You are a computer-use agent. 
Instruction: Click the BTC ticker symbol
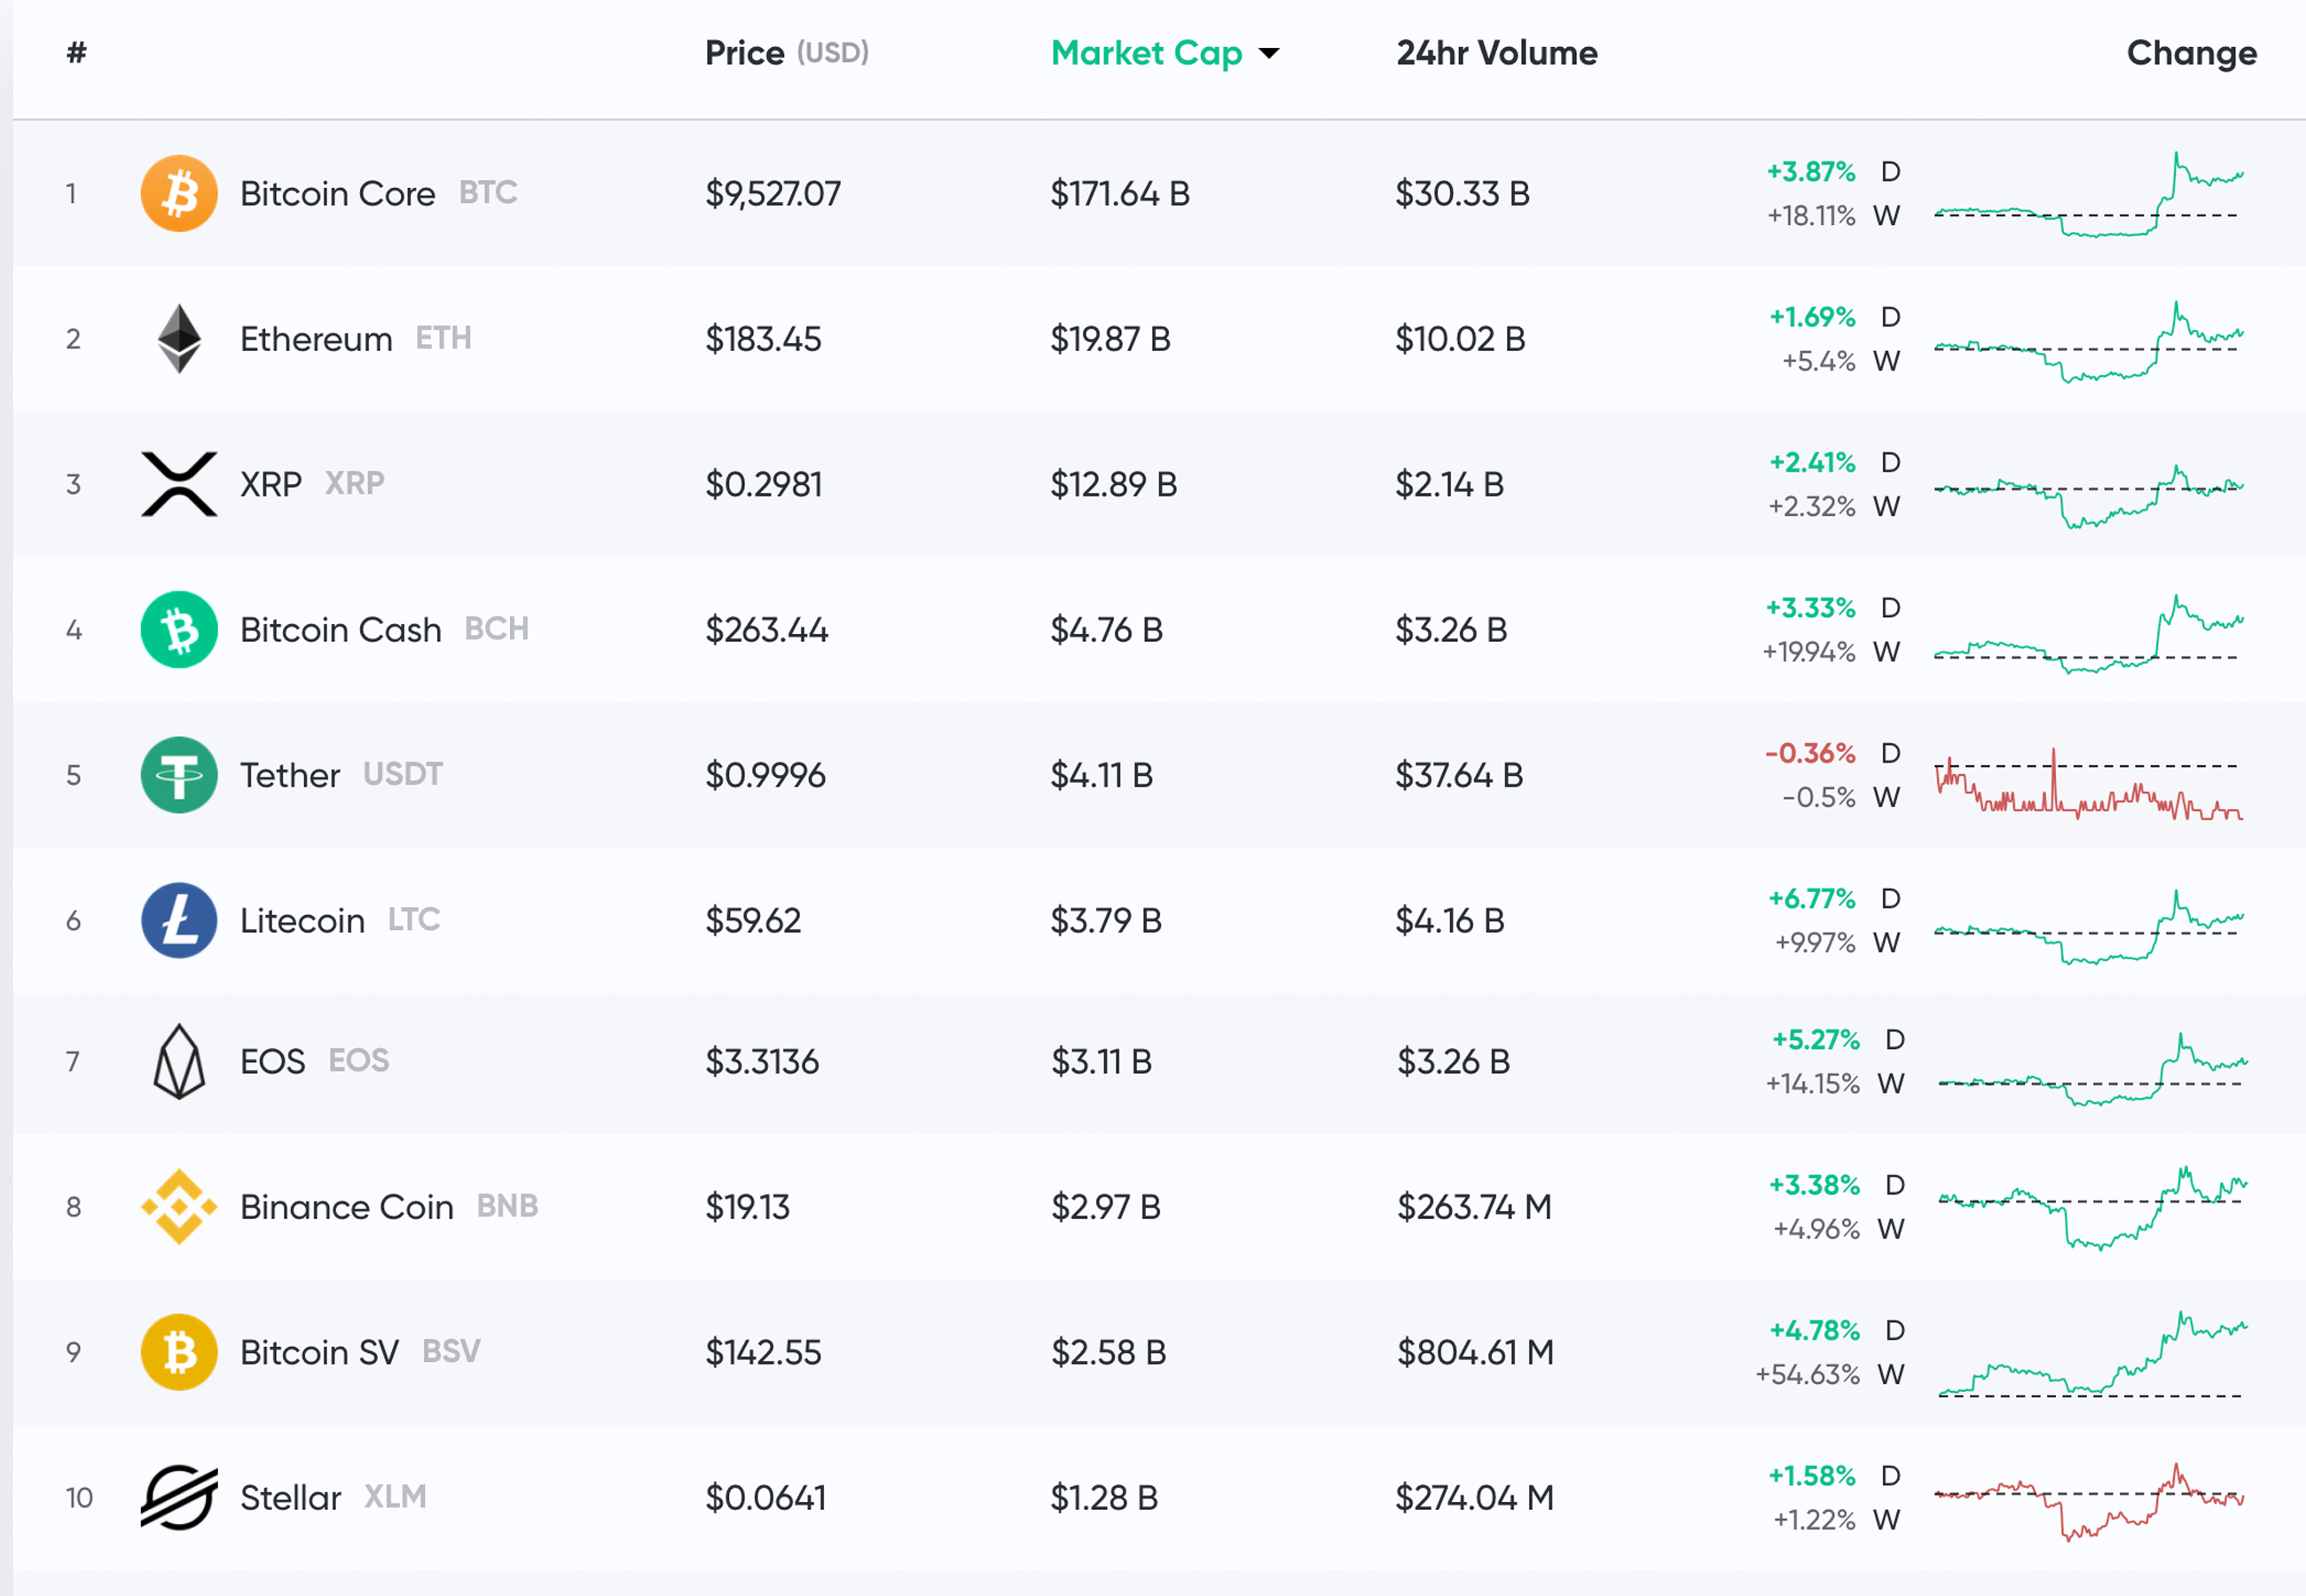click(x=488, y=192)
